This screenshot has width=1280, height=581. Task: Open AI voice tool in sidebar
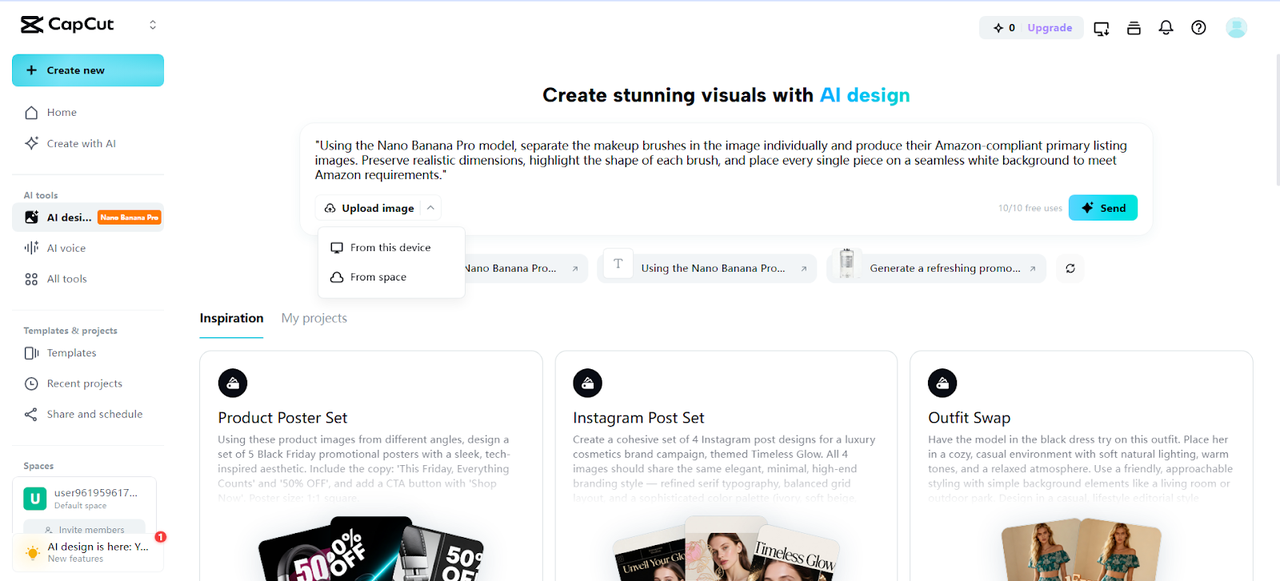tap(66, 248)
